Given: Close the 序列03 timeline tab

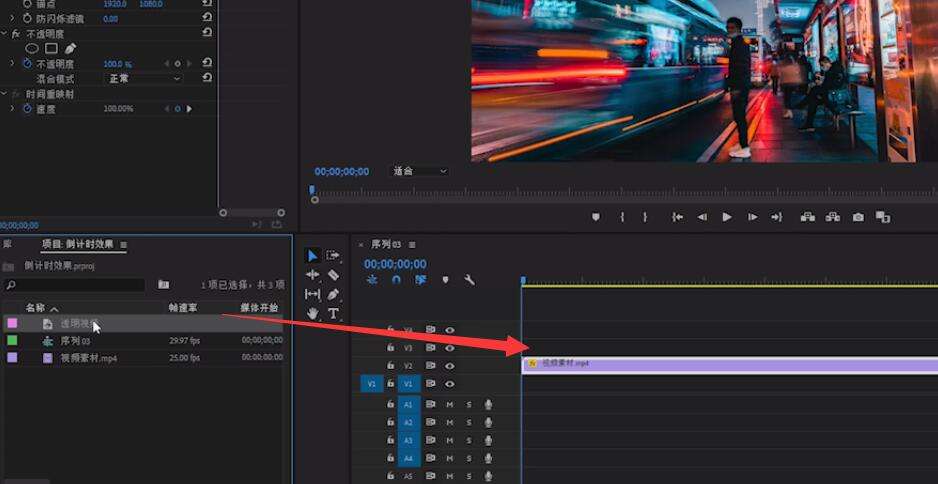Looking at the screenshot, I should pyautogui.click(x=361, y=245).
